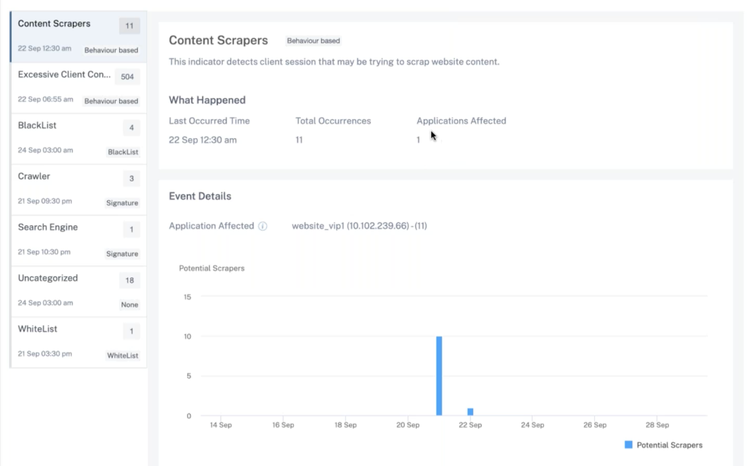Click the timestamp 22 Sep 06:55 am

click(45, 100)
